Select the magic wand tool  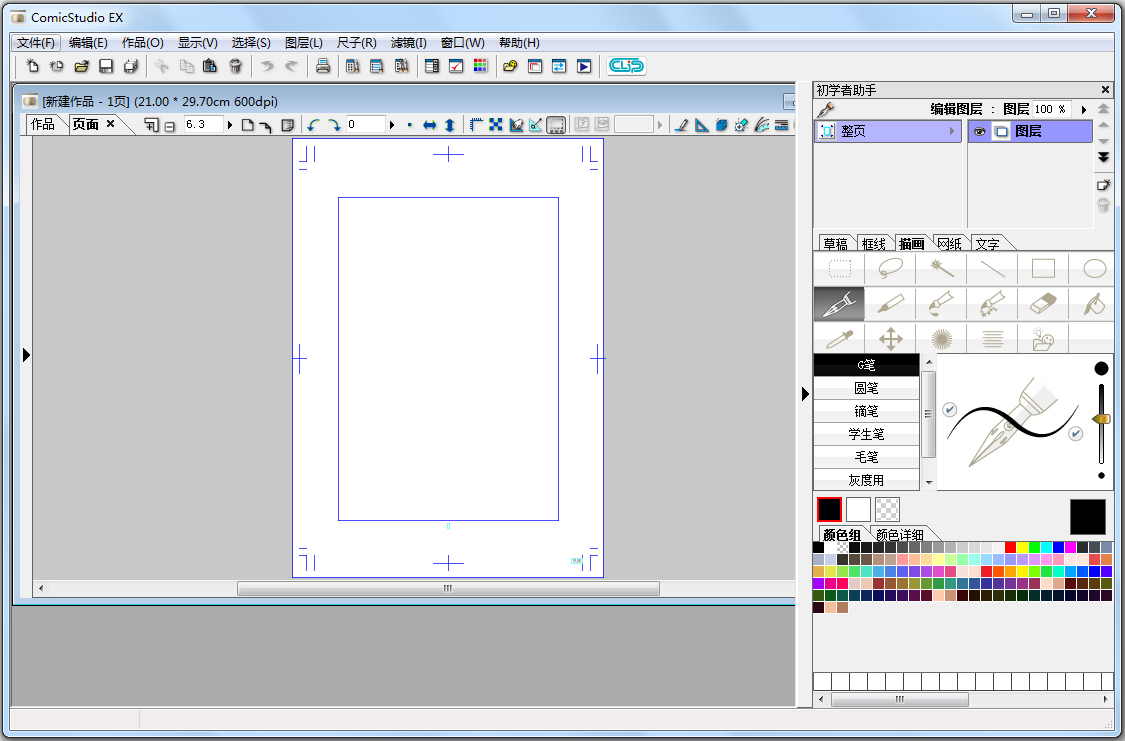(x=940, y=268)
